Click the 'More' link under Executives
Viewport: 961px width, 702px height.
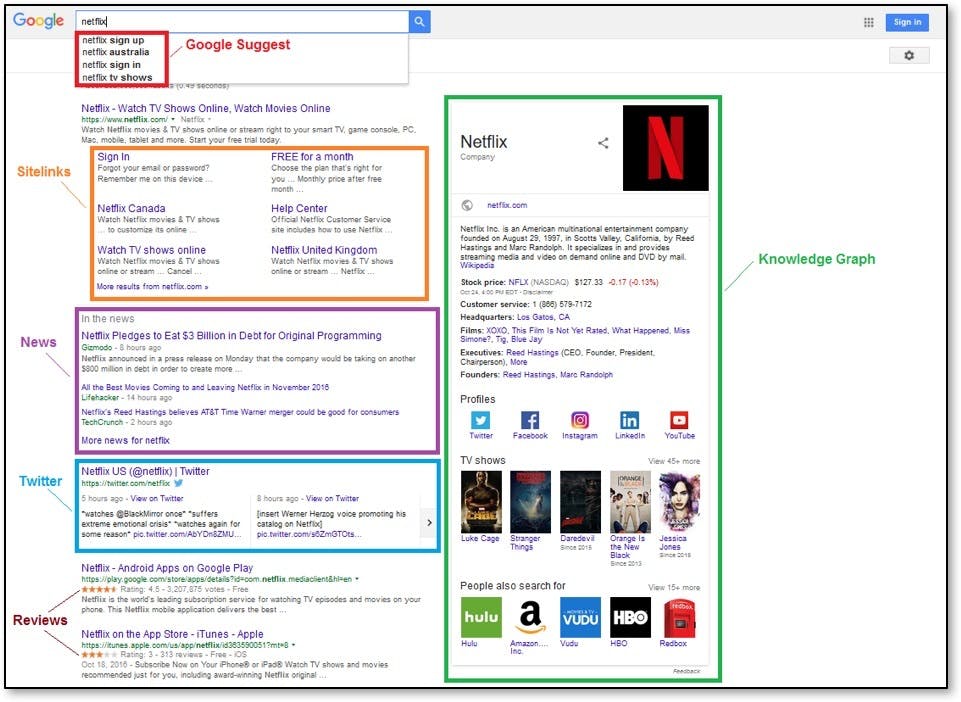click(518, 362)
